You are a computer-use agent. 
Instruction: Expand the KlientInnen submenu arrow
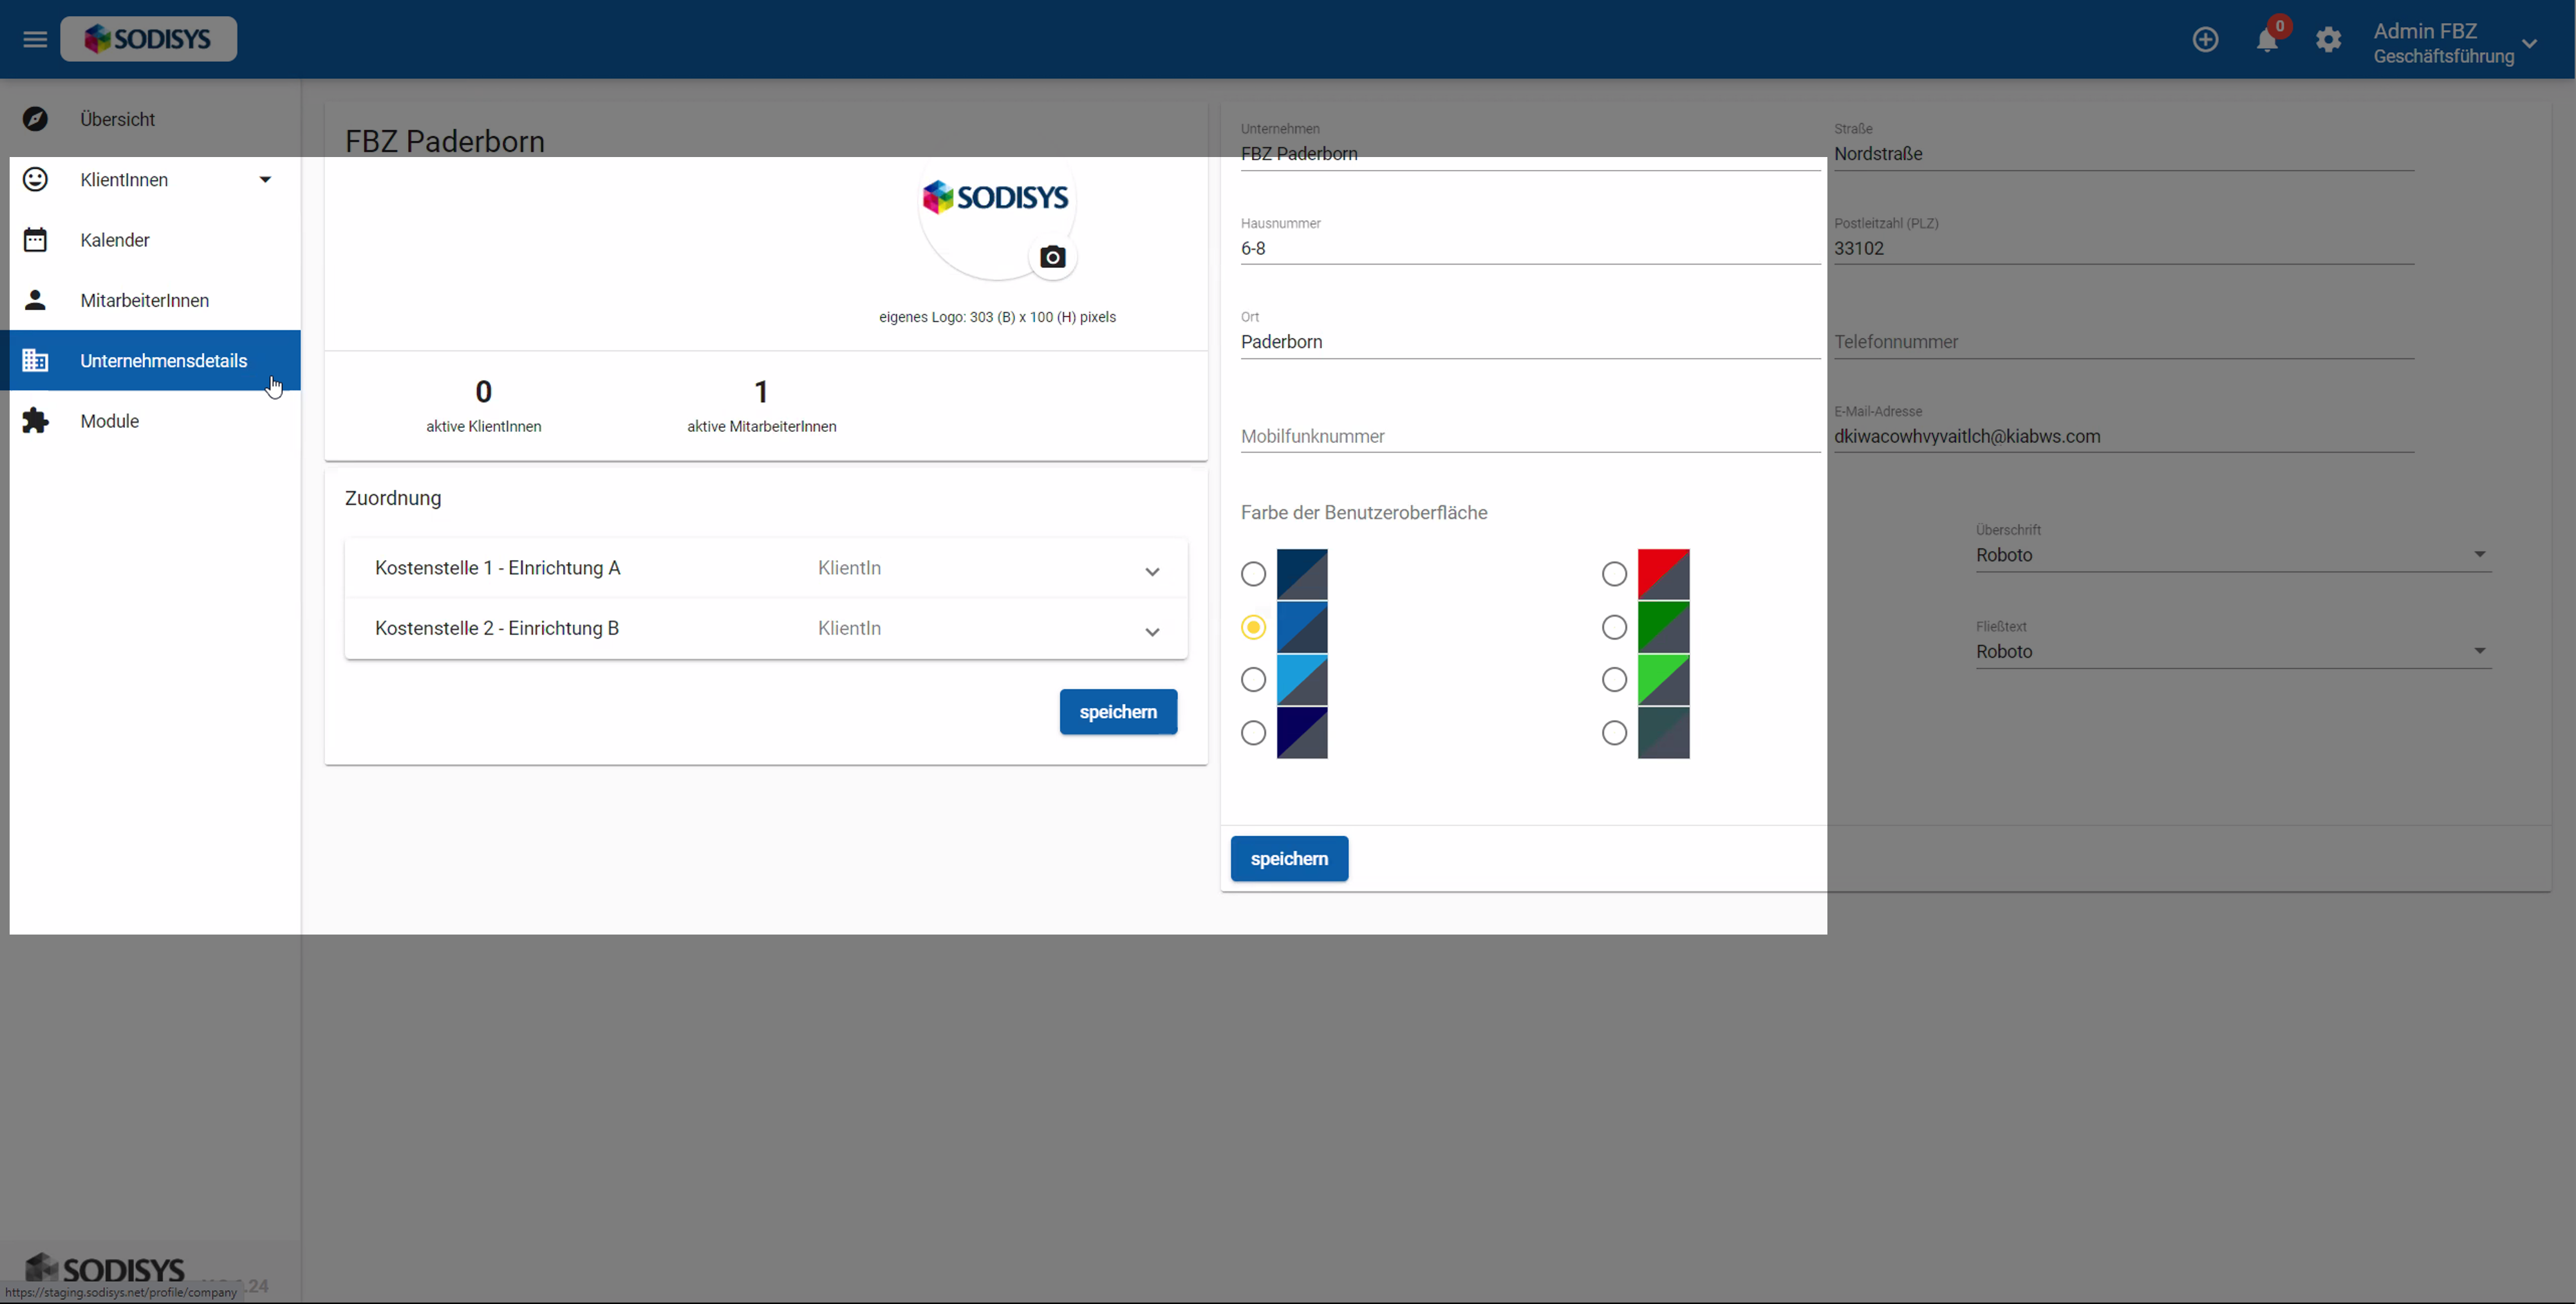tap(265, 180)
